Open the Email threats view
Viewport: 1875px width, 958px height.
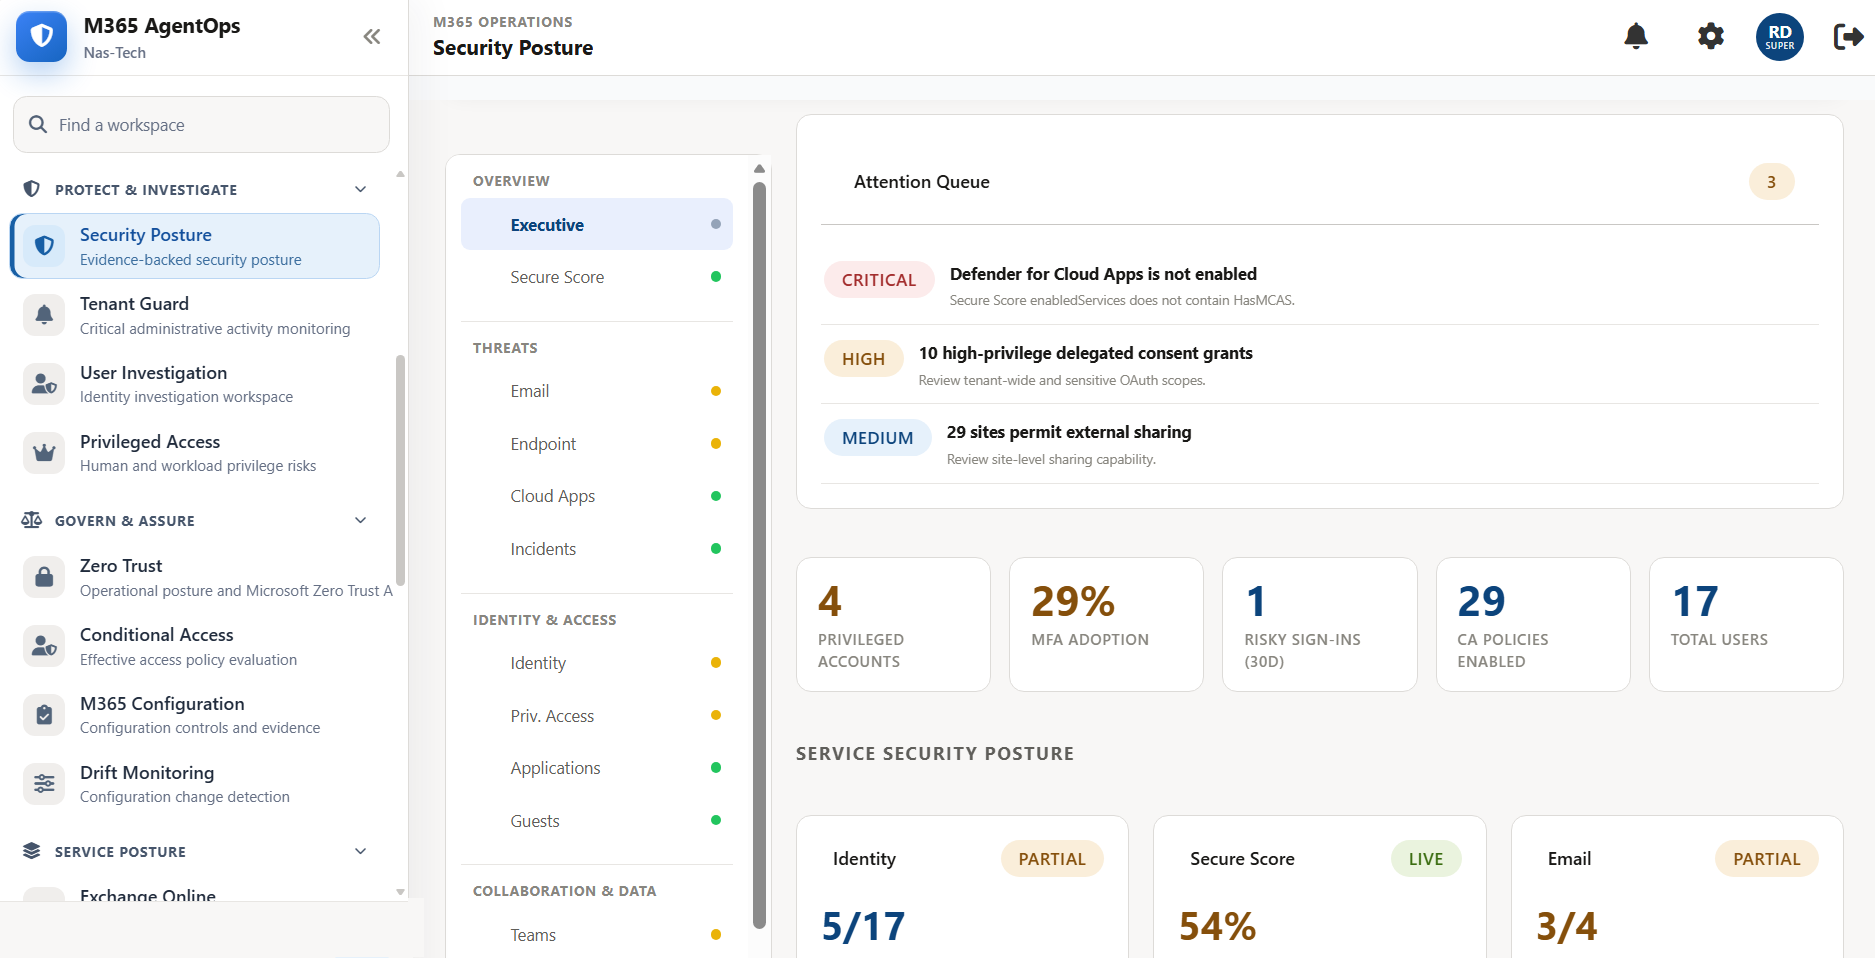(x=597, y=391)
